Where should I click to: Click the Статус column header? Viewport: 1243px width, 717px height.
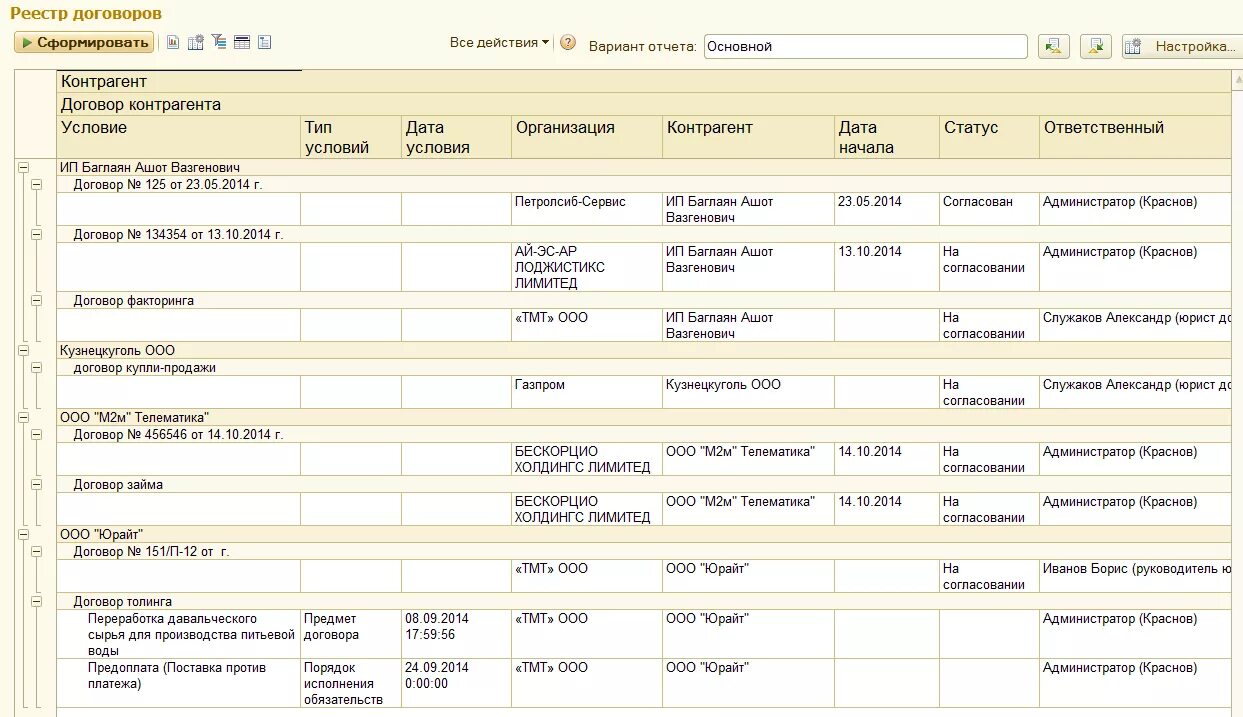click(x=989, y=137)
